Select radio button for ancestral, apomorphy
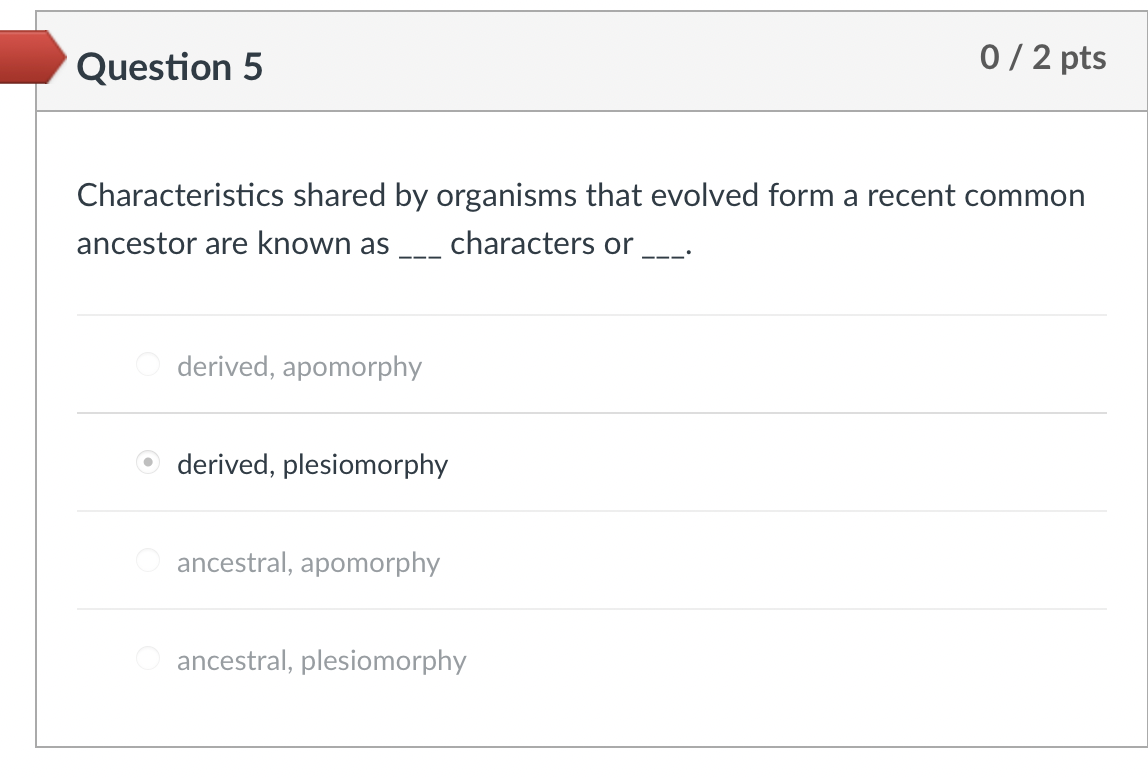 (147, 562)
